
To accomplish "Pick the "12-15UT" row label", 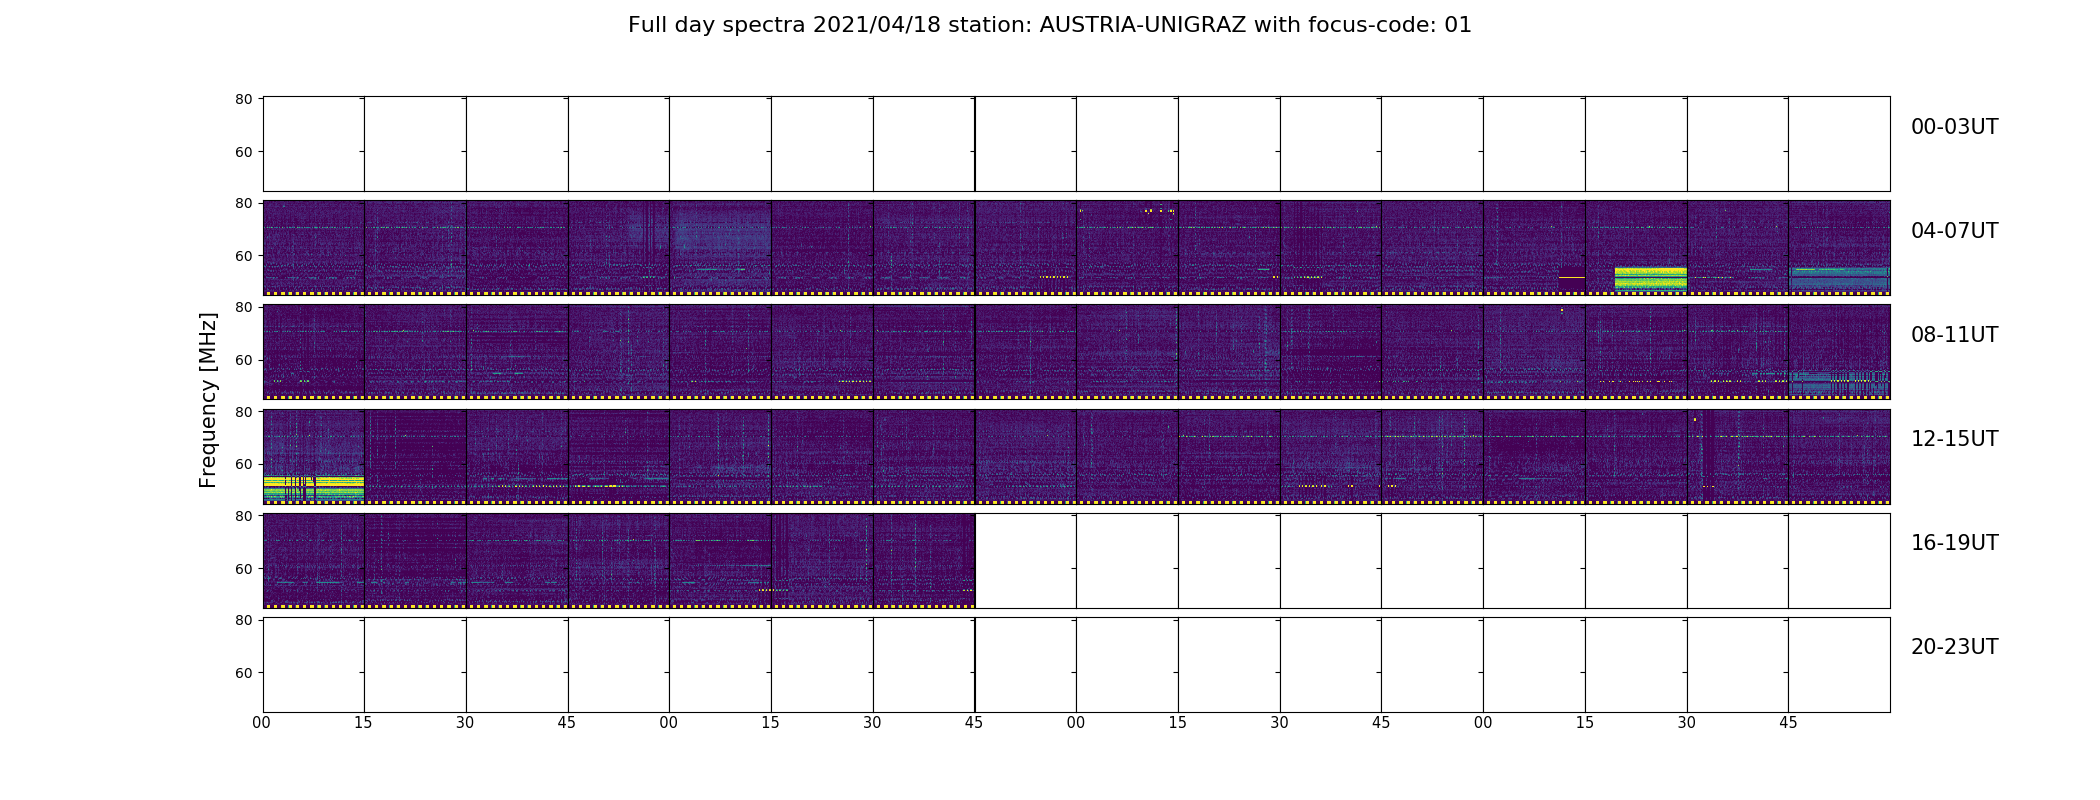I will [x=1954, y=439].
